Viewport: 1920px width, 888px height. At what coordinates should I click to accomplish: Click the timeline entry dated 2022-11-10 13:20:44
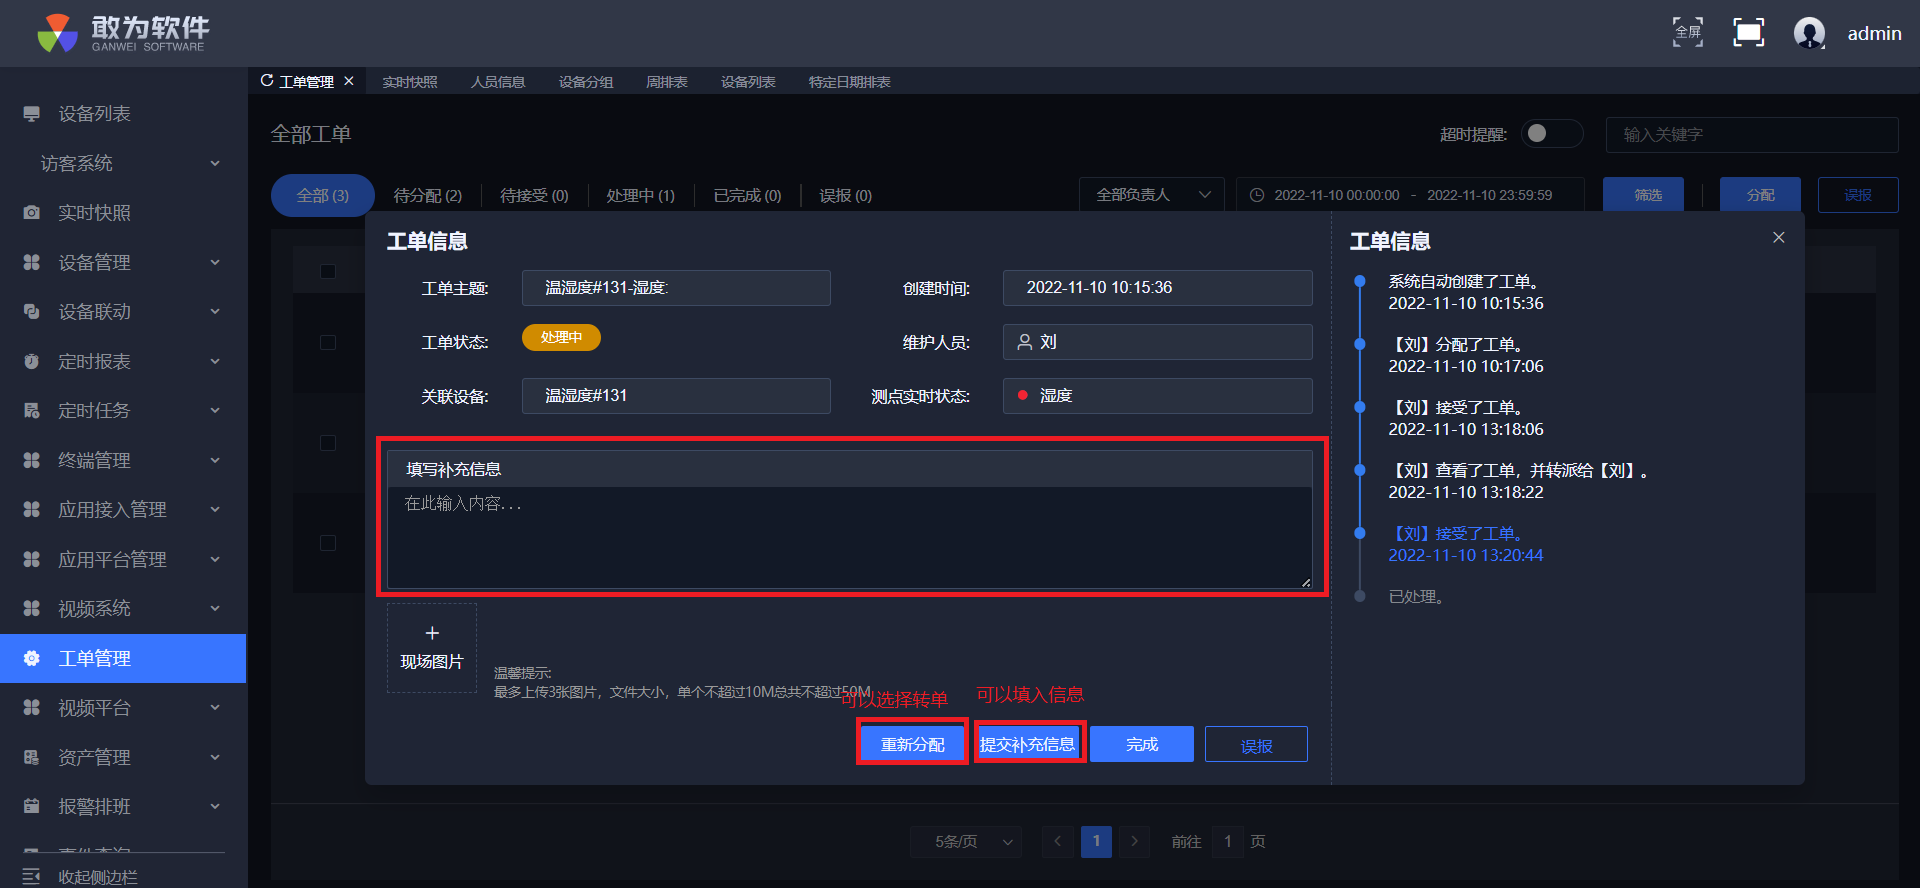coord(1466,545)
